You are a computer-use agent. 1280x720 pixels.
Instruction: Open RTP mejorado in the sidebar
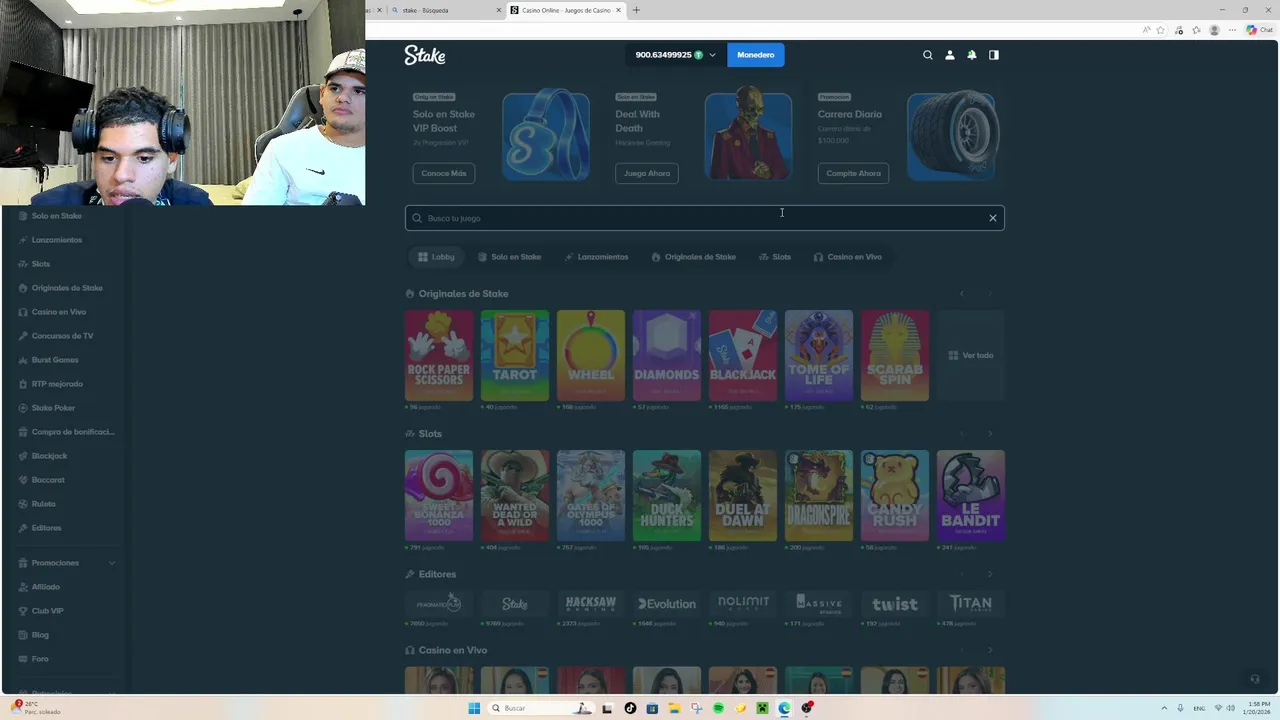click(57, 384)
